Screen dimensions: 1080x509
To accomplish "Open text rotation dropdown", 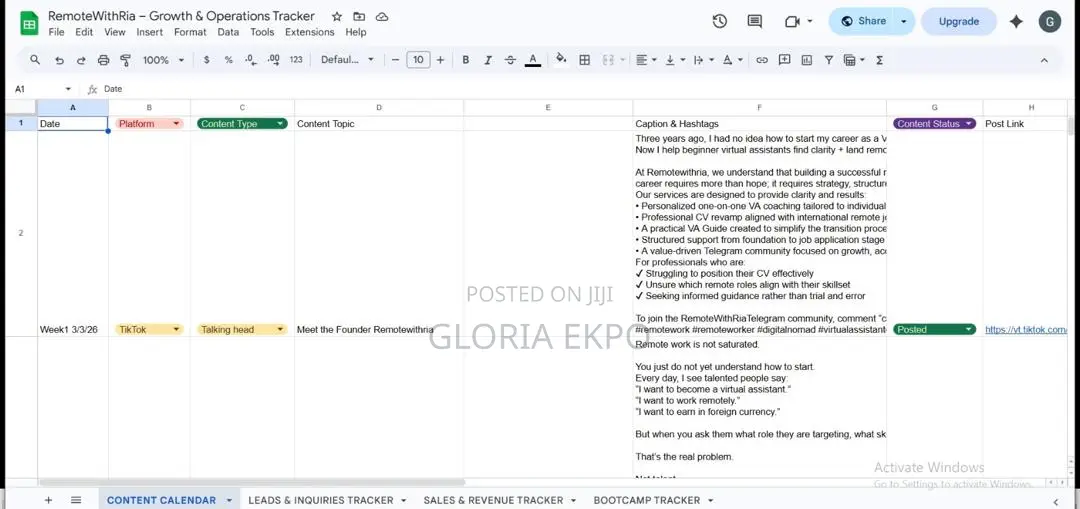I will [x=731, y=60].
